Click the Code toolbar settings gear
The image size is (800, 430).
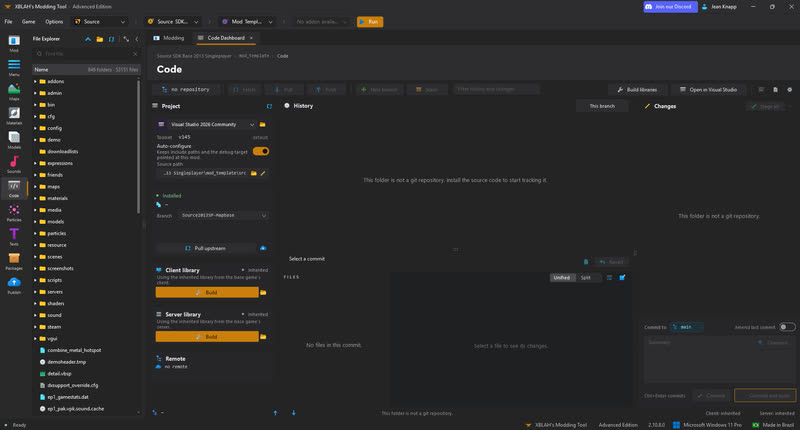(x=789, y=89)
